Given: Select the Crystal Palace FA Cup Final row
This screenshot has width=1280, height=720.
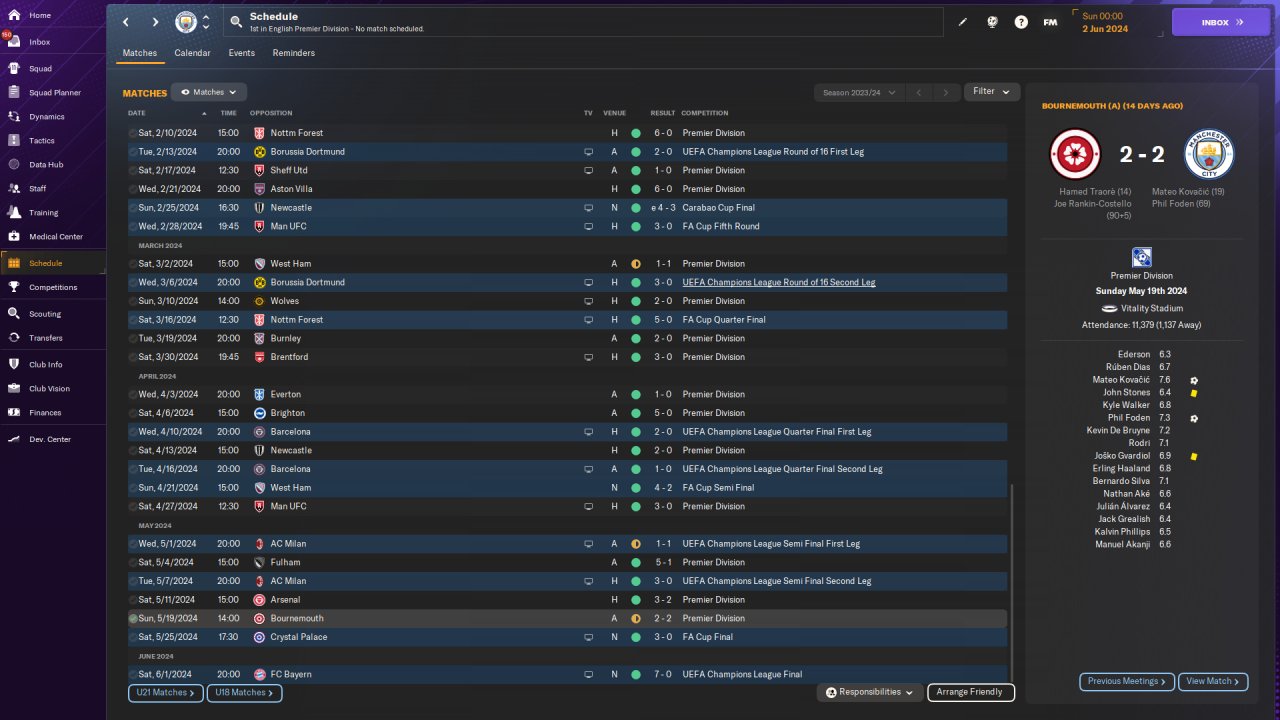Looking at the screenshot, I should tap(567, 637).
